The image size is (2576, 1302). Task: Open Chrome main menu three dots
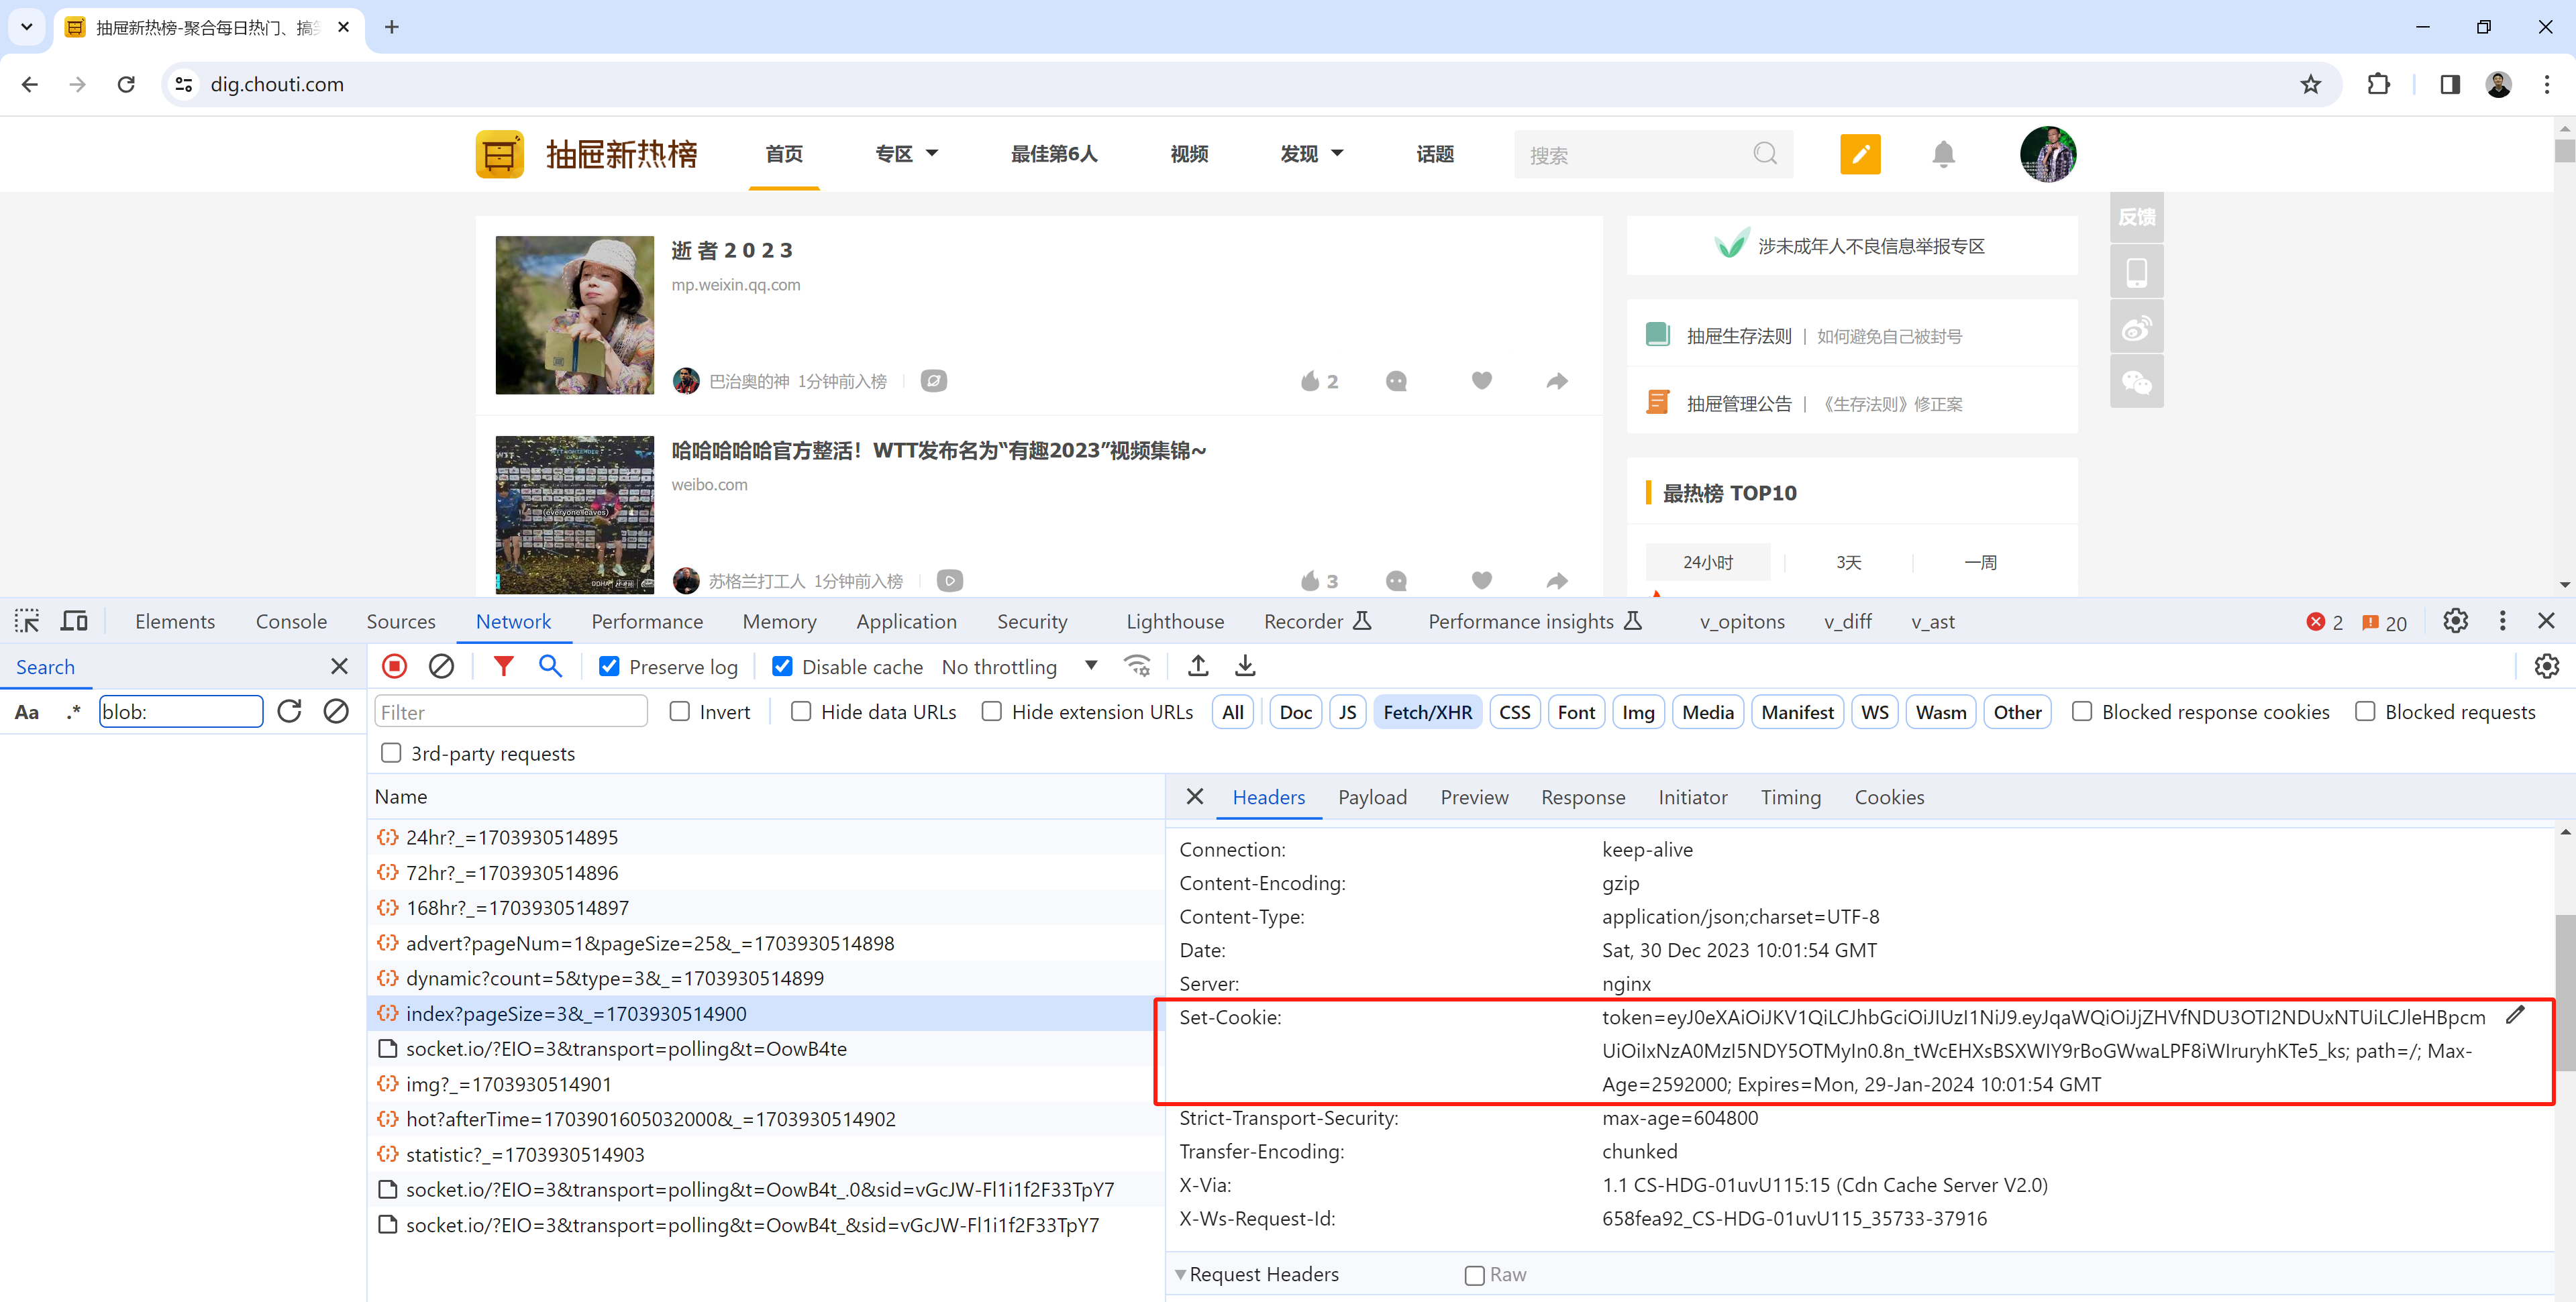click(2547, 85)
